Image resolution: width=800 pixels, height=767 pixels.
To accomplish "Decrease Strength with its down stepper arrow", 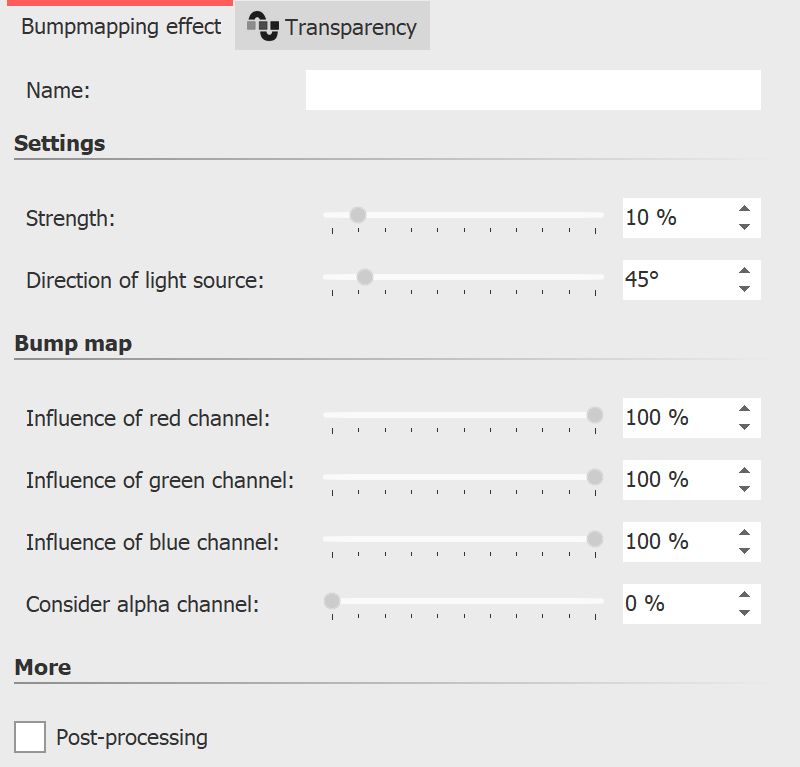I will (745, 226).
